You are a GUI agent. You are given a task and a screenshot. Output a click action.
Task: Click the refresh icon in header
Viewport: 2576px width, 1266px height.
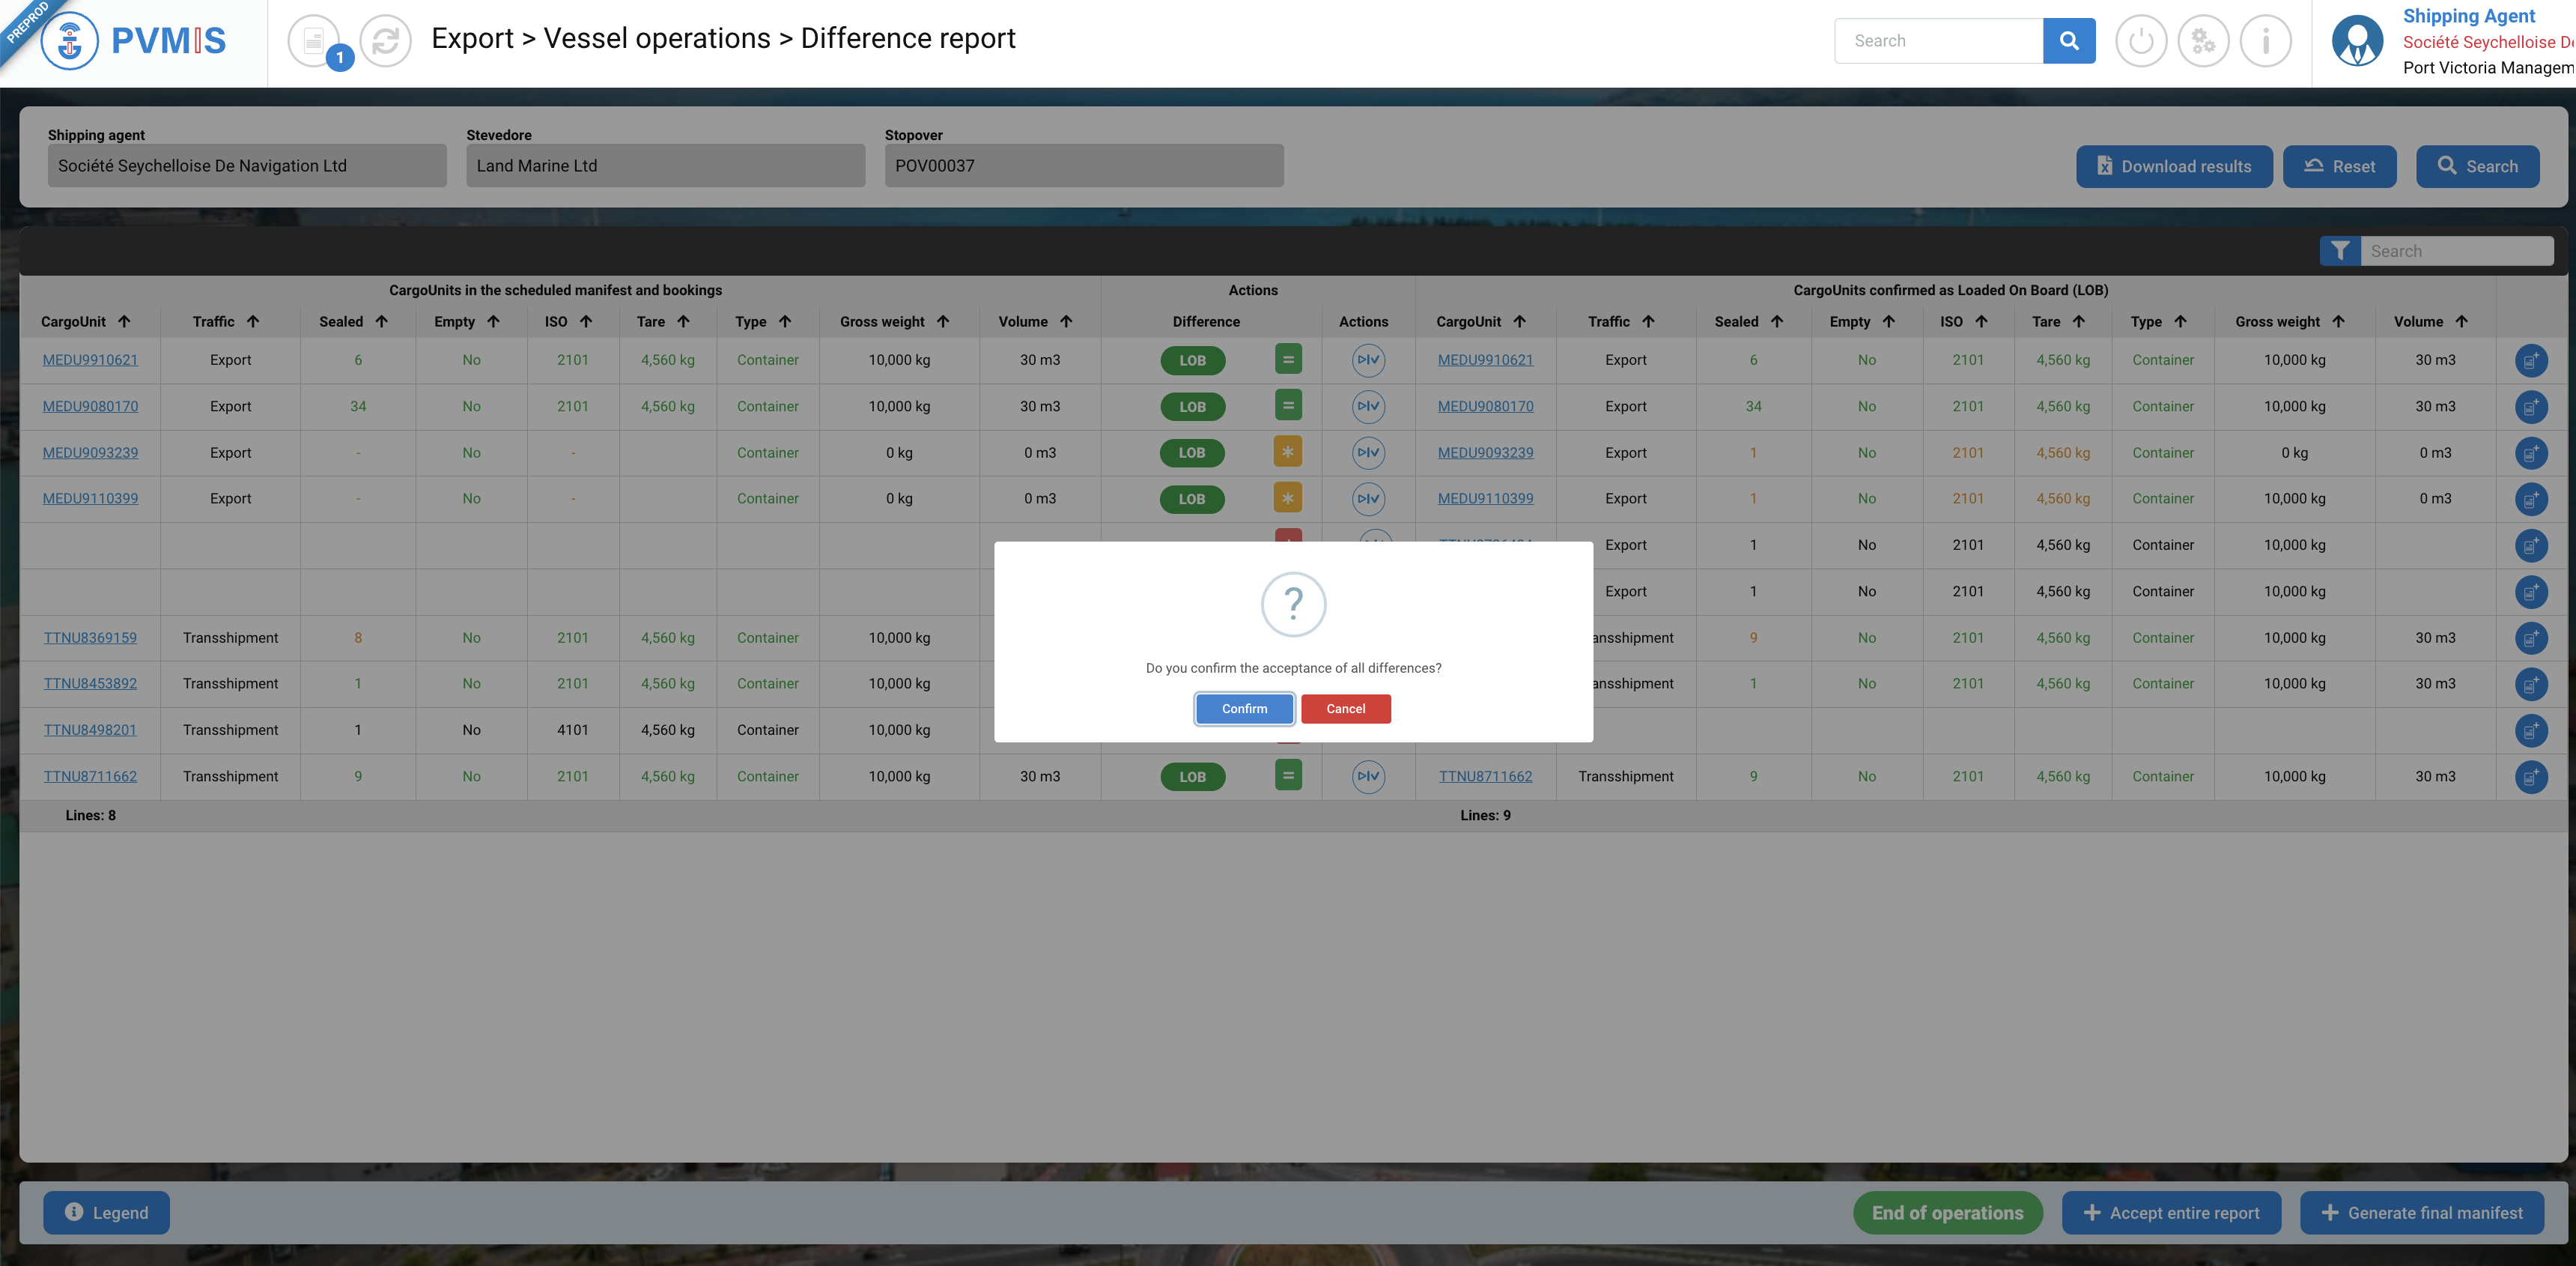coord(385,41)
